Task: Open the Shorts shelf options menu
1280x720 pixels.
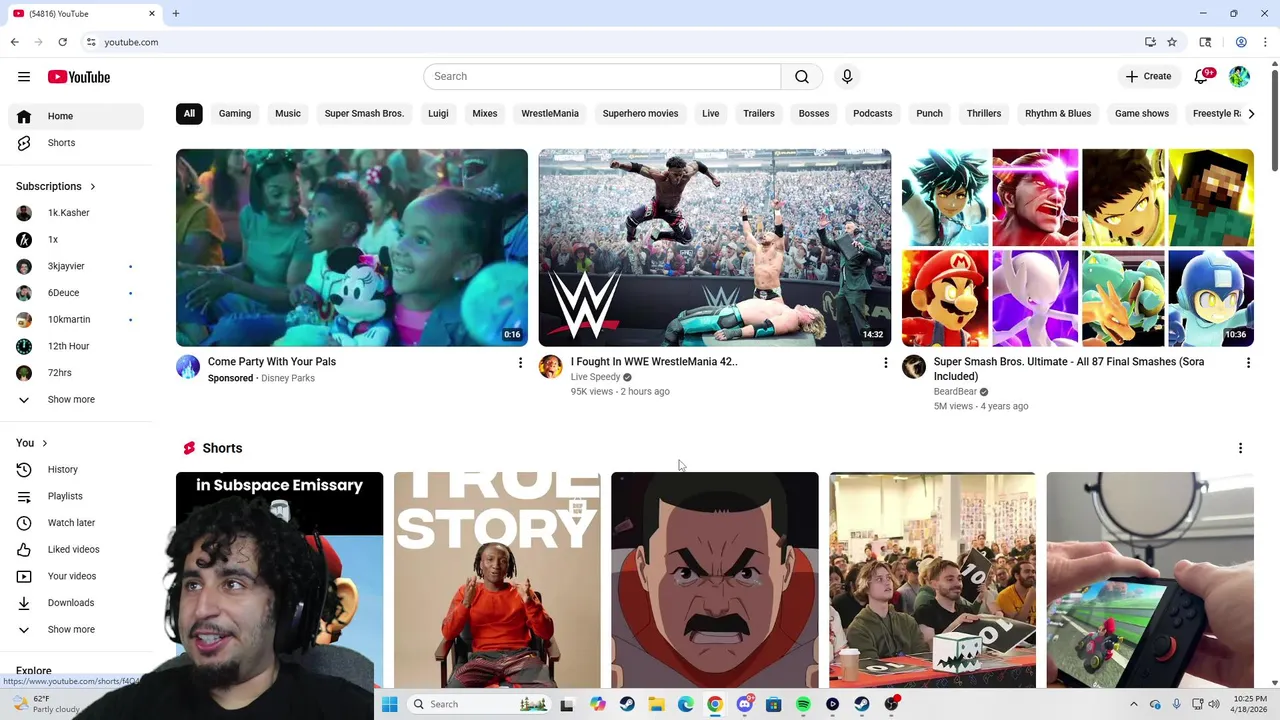Action: pos(1240,449)
